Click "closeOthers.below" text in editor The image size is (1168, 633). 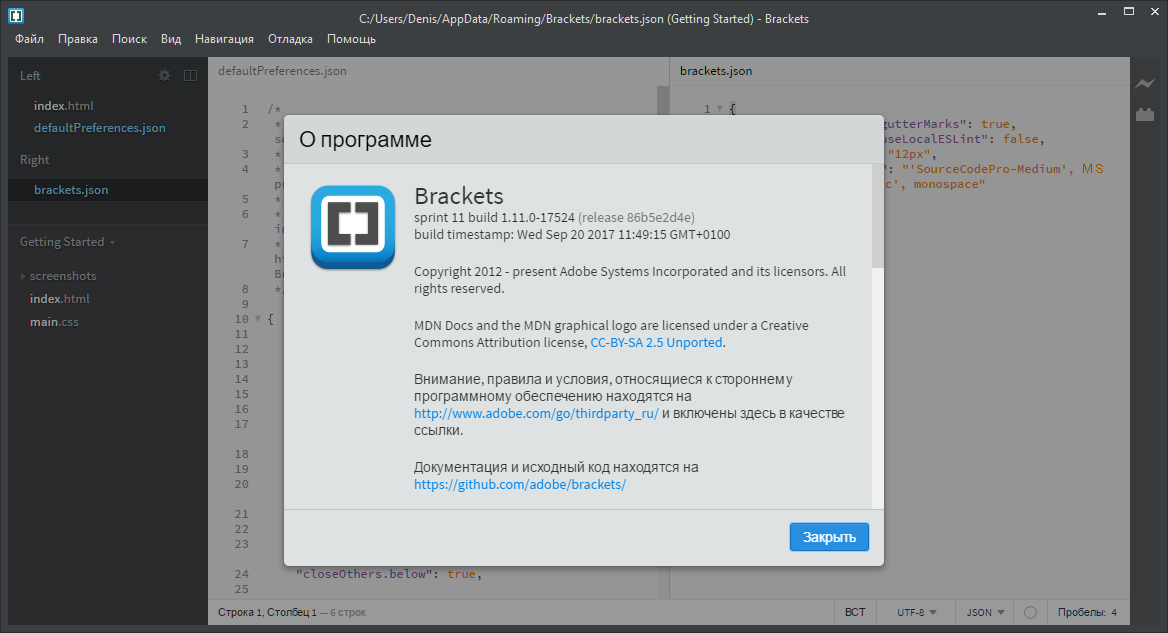pos(364,574)
